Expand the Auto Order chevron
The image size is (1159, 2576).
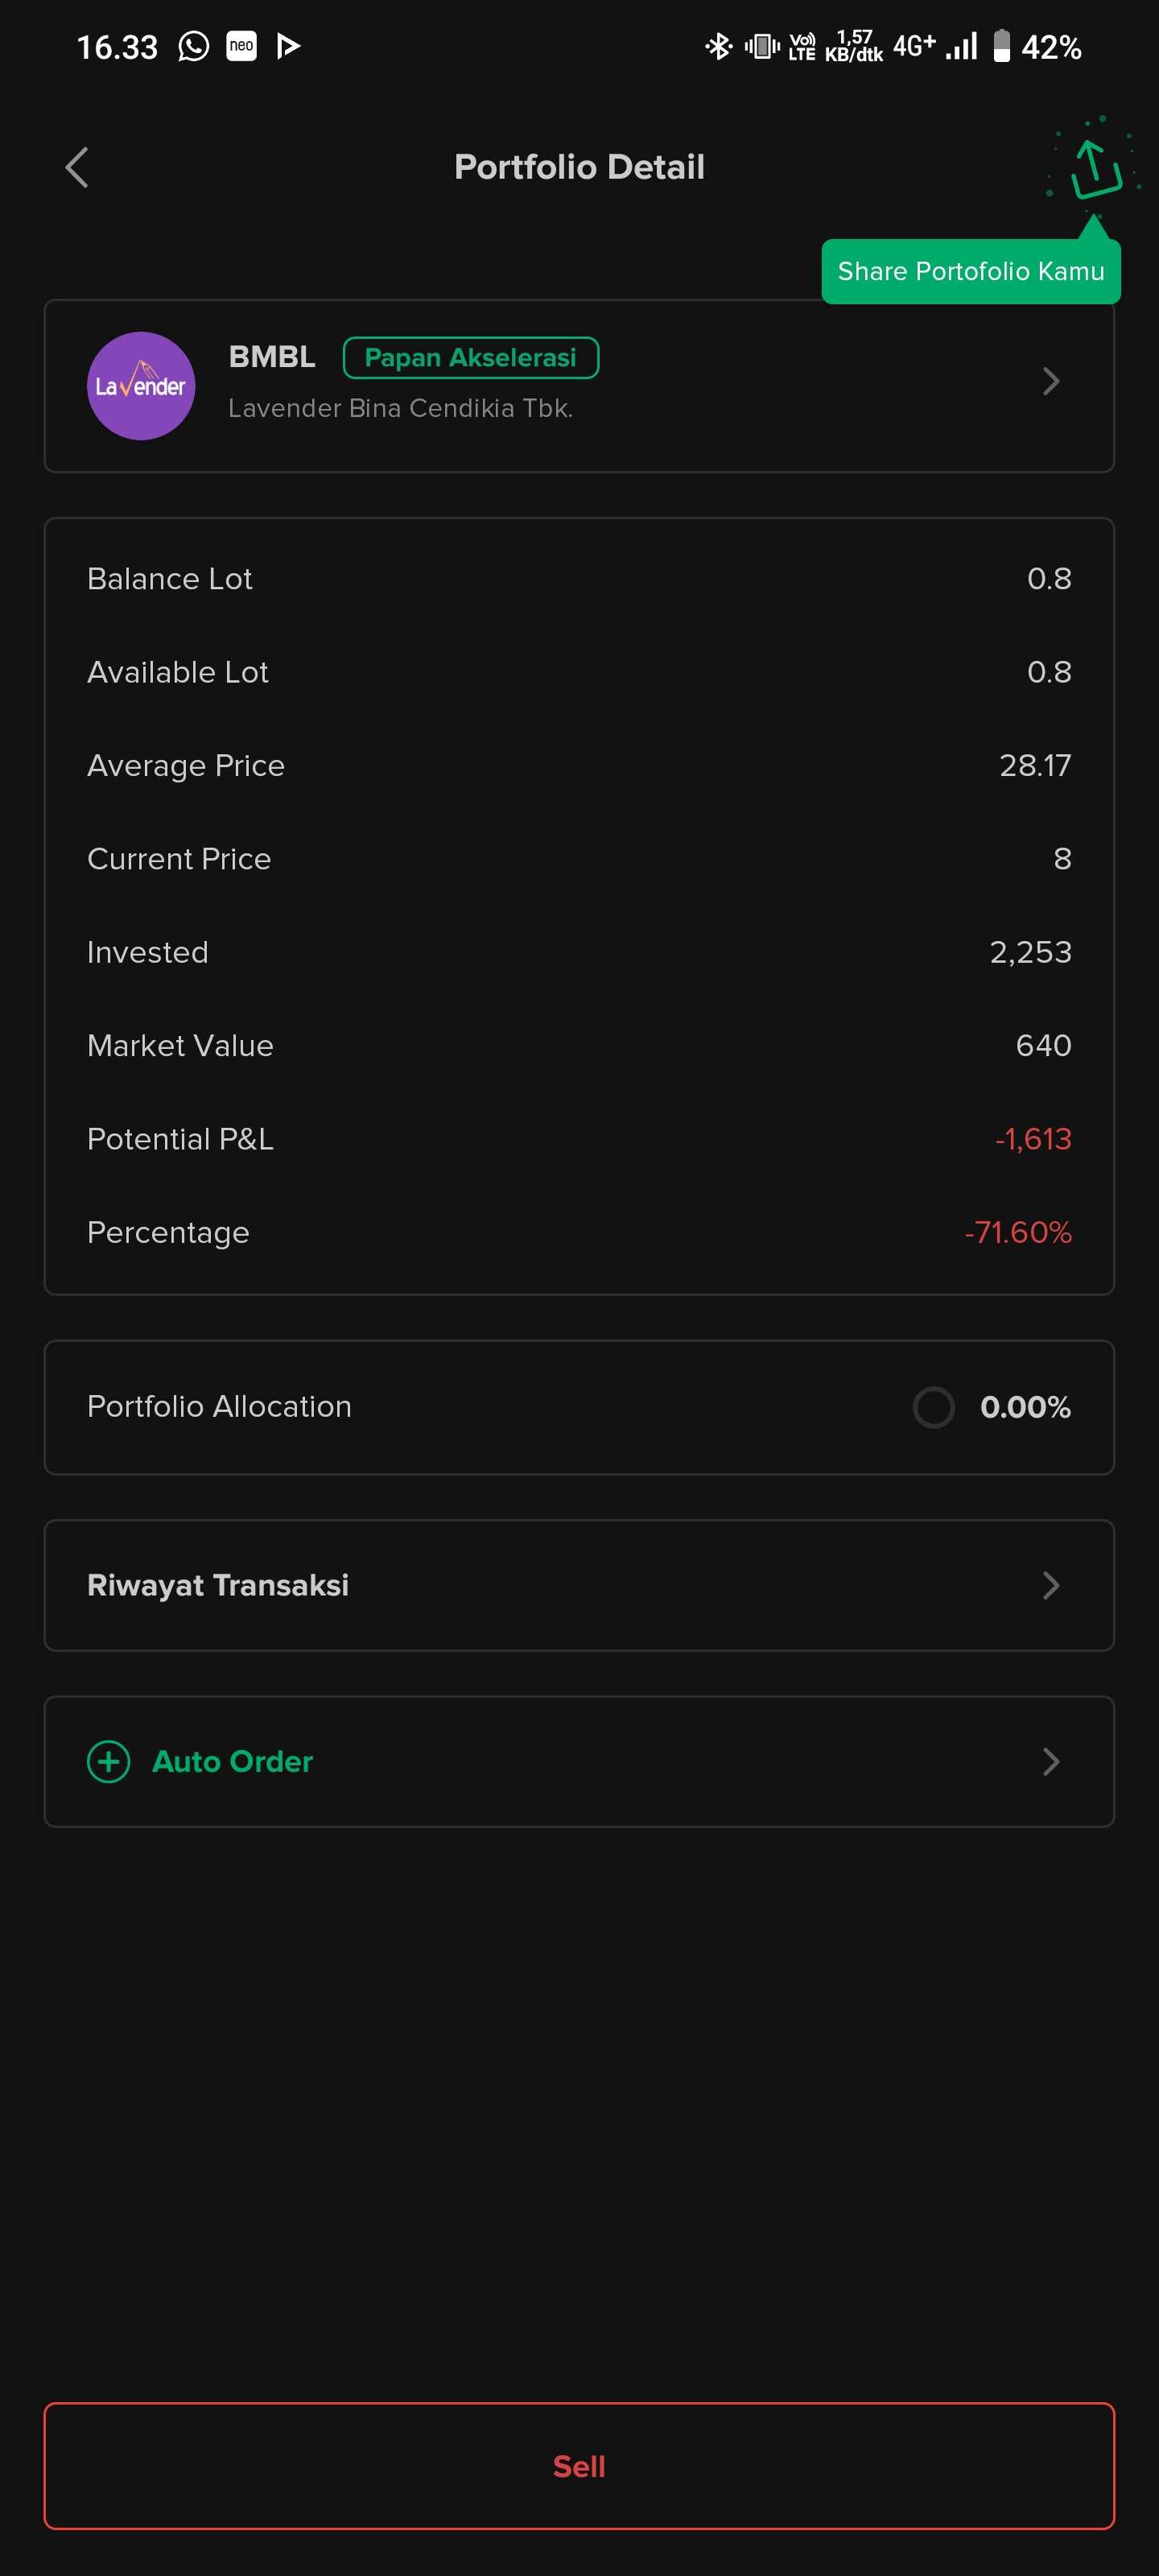click(x=1050, y=1761)
